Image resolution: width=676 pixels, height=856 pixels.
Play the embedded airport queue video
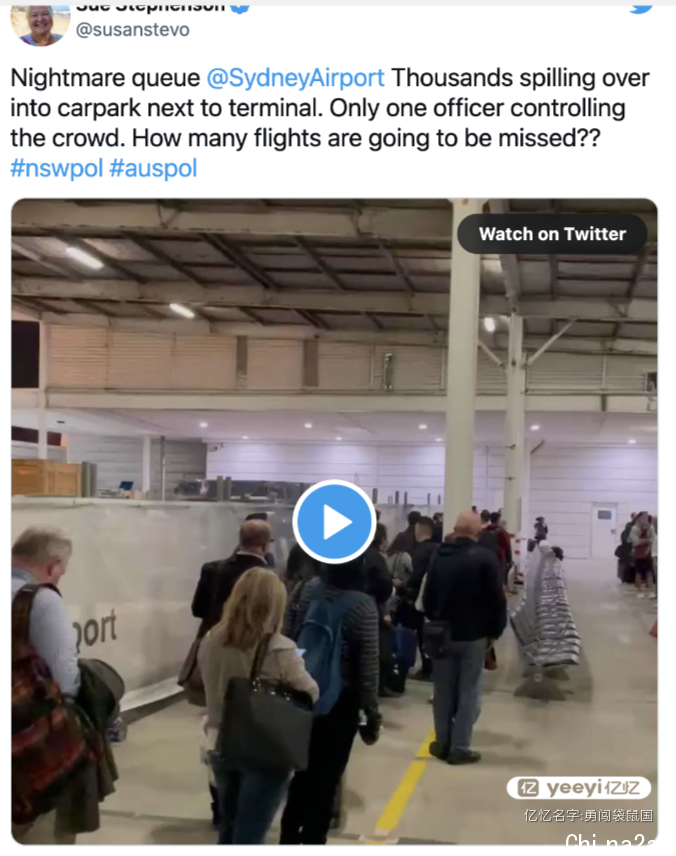[x=334, y=521]
